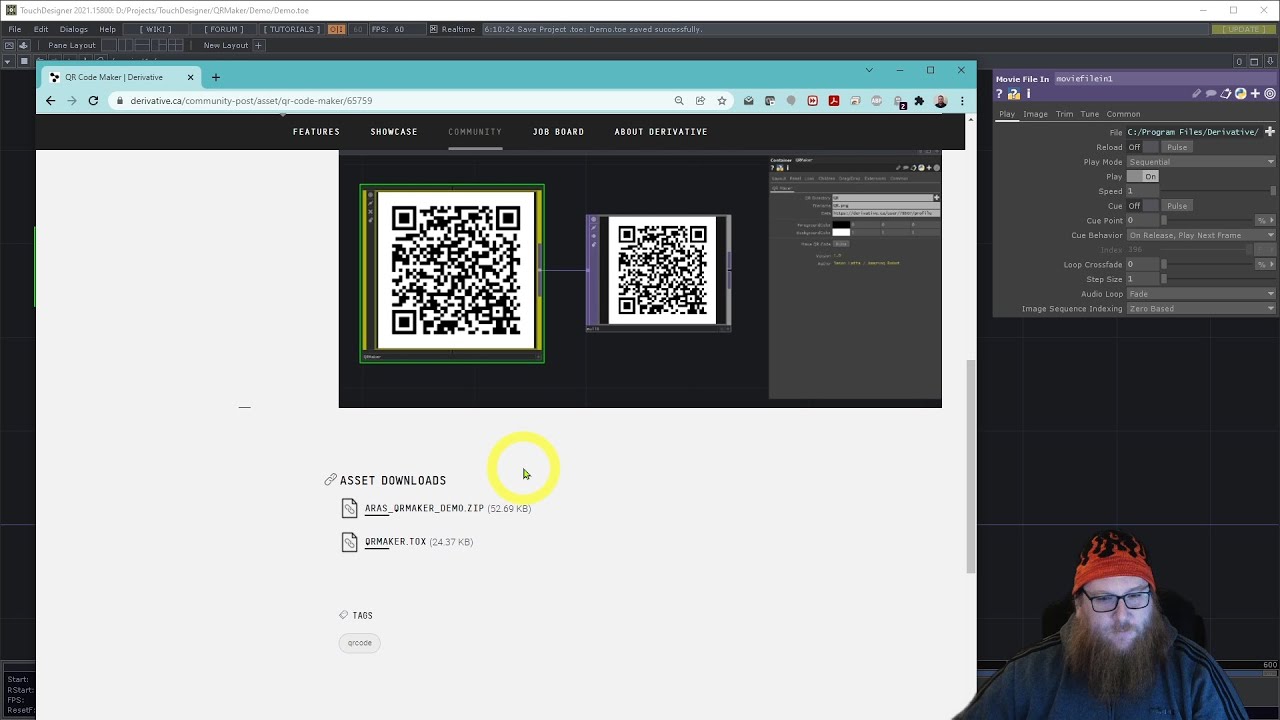
Task: Open the Chrome three-dot menu
Action: [962, 101]
